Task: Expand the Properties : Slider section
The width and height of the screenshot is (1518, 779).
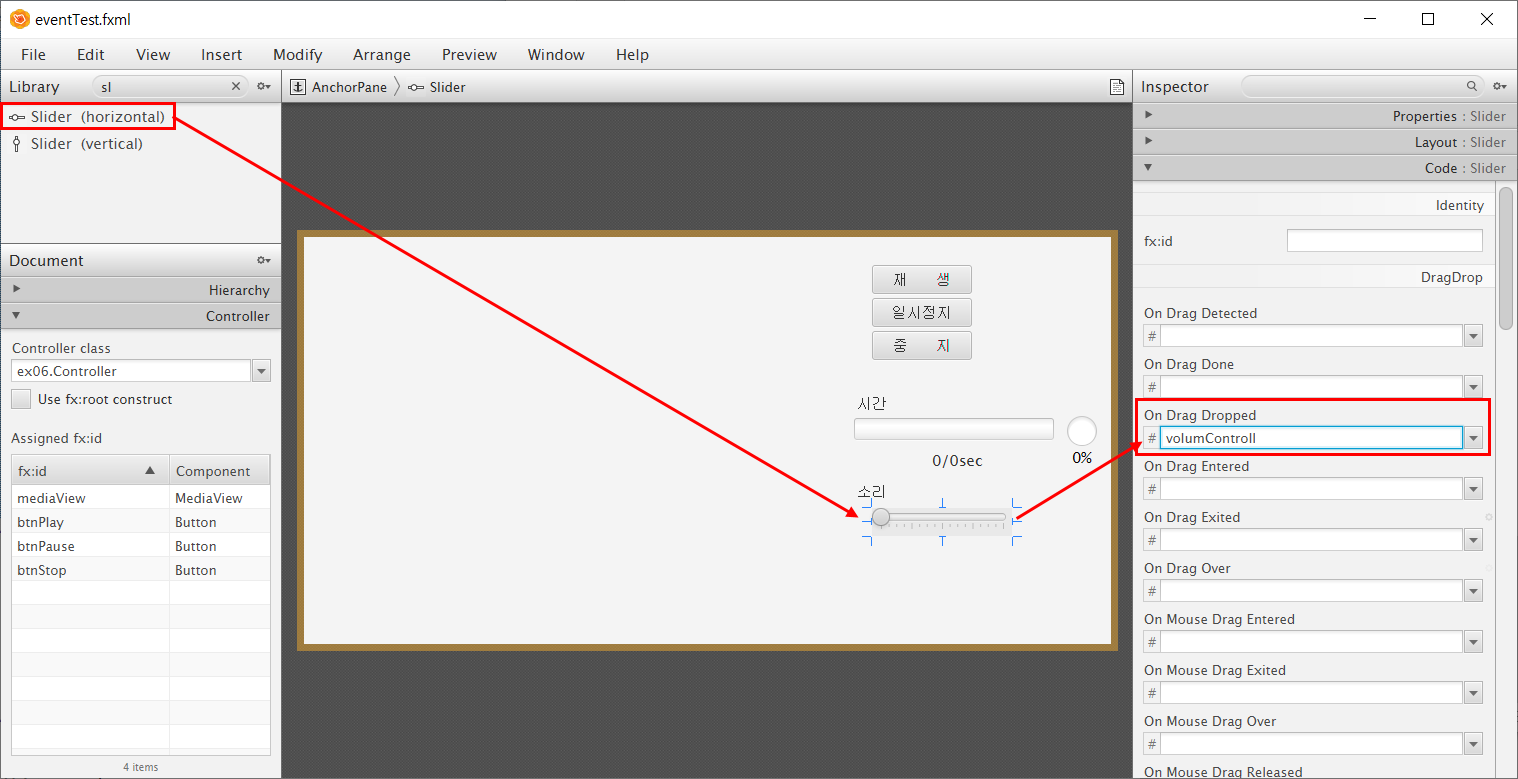Action: pyautogui.click(x=1323, y=116)
